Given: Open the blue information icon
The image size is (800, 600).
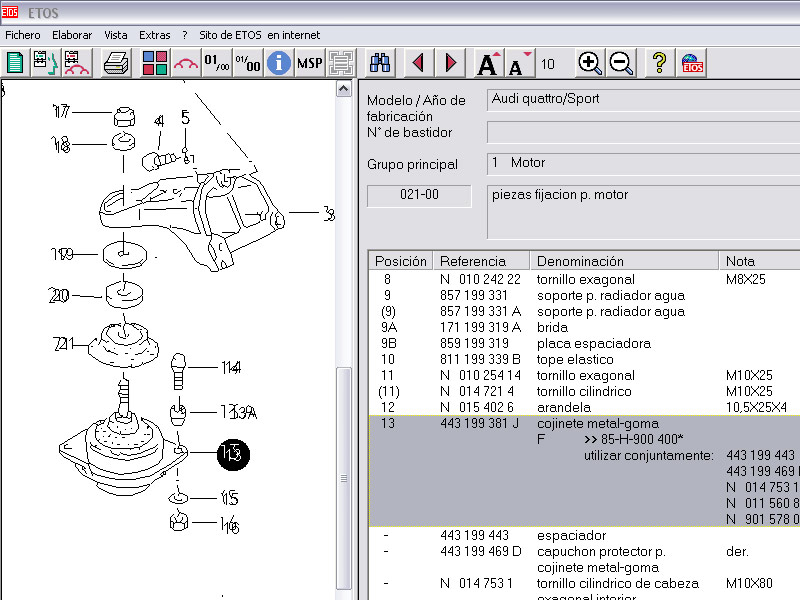Looking at the screenshot, I should click(278, 63).
